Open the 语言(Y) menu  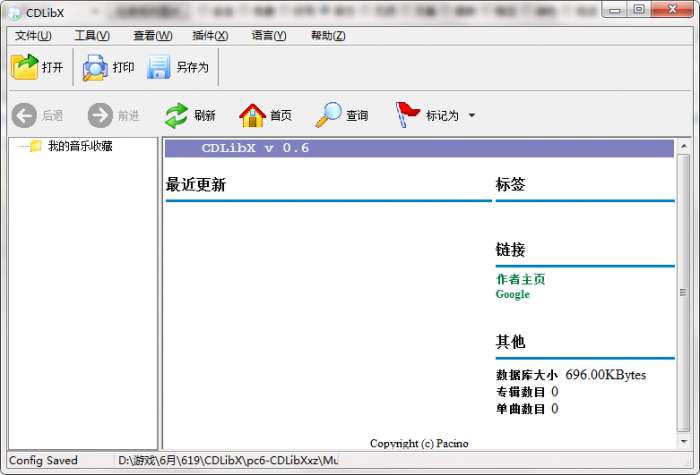pos(269,35)
